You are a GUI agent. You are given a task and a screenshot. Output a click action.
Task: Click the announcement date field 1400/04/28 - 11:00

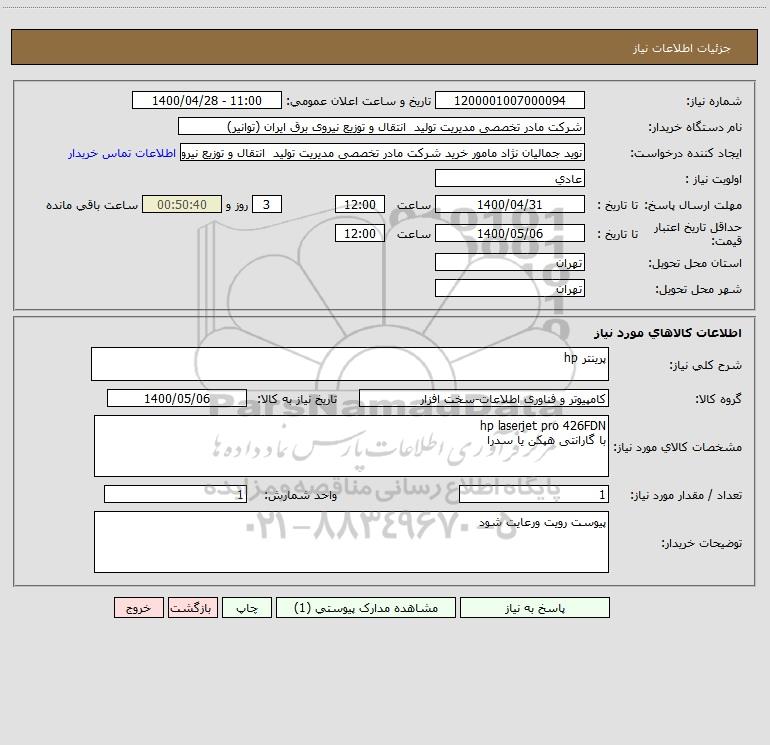pos(207,100)
